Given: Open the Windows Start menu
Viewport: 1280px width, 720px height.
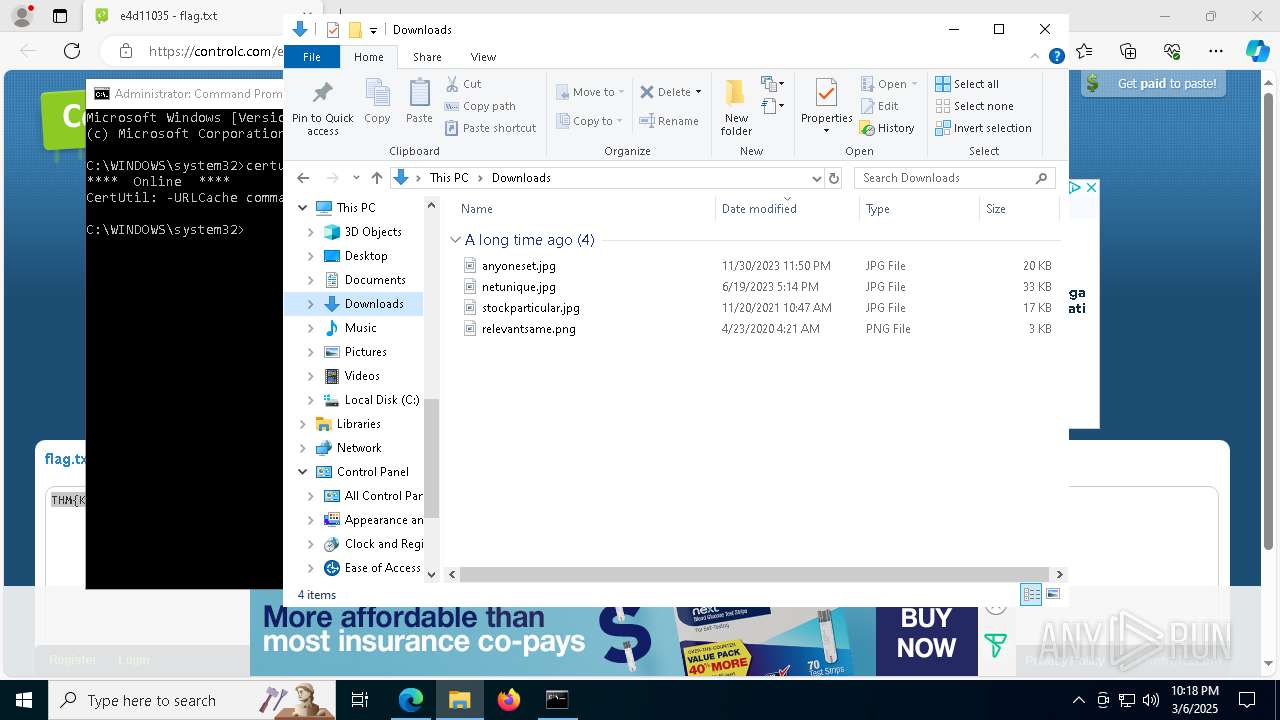Looking at the screenshot, I should [x=23, y=700].
